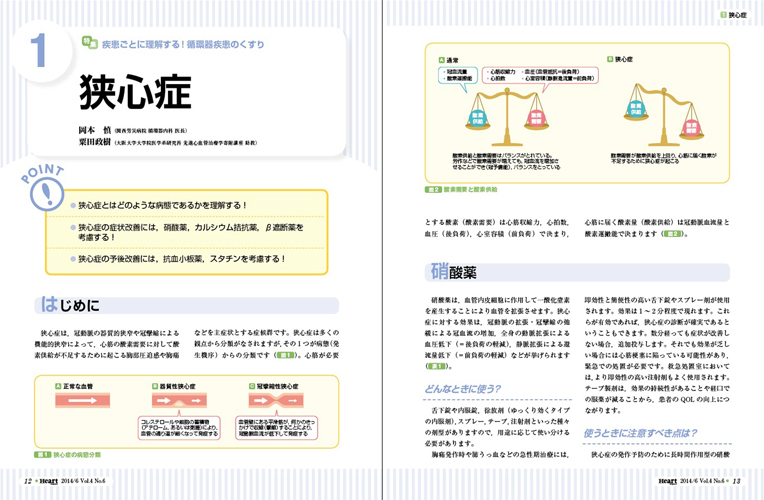Click the POINT exclamation mark icon

tap(47, 193)
